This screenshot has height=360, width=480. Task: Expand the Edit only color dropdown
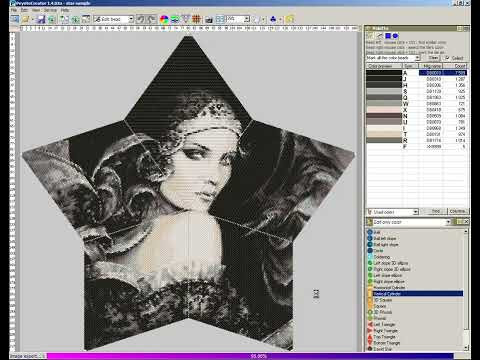[448, 222]
